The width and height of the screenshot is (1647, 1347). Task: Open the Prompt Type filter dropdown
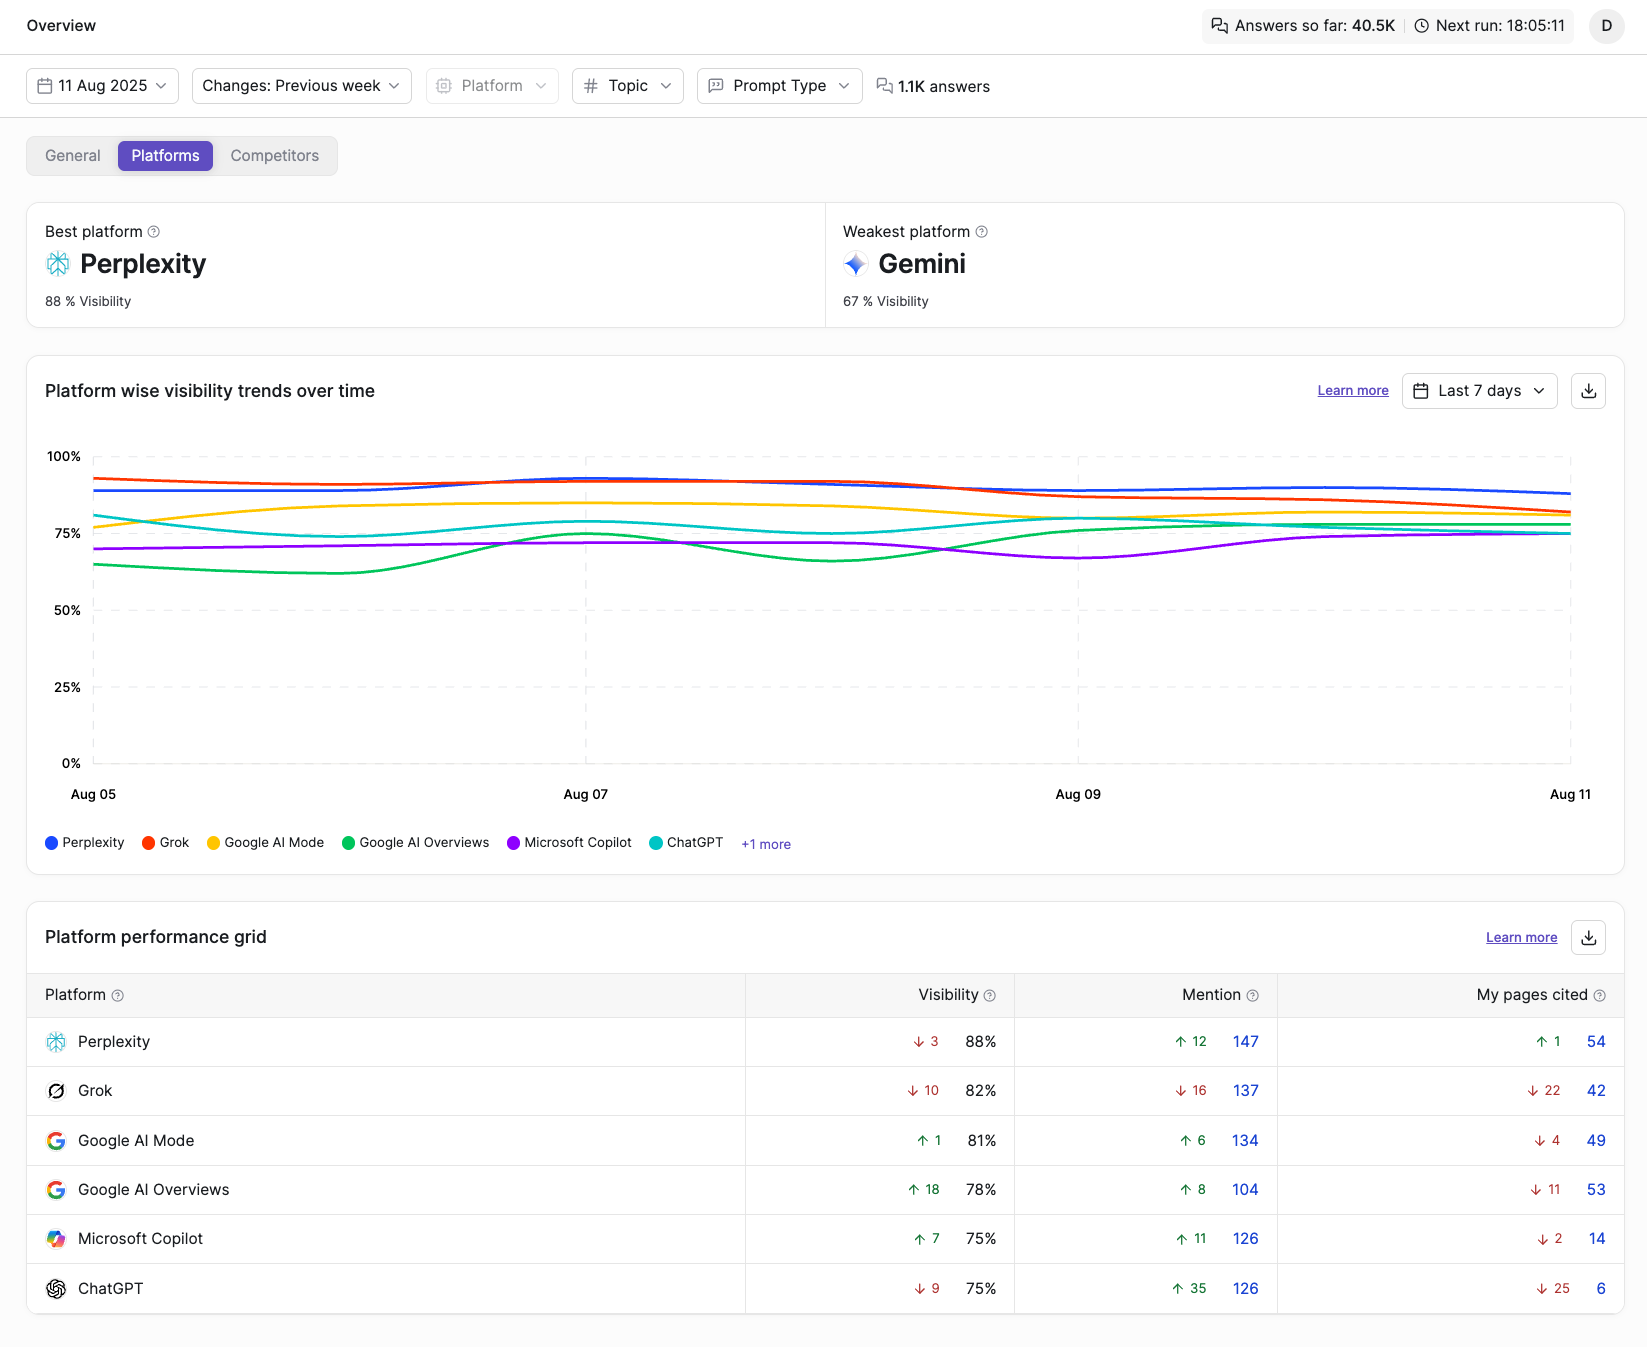tap(780, 86)
